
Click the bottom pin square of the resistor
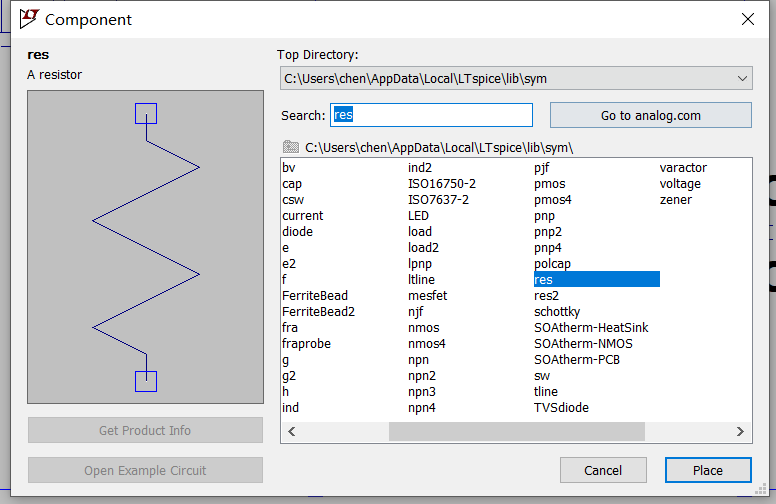(x=146, y=381)
